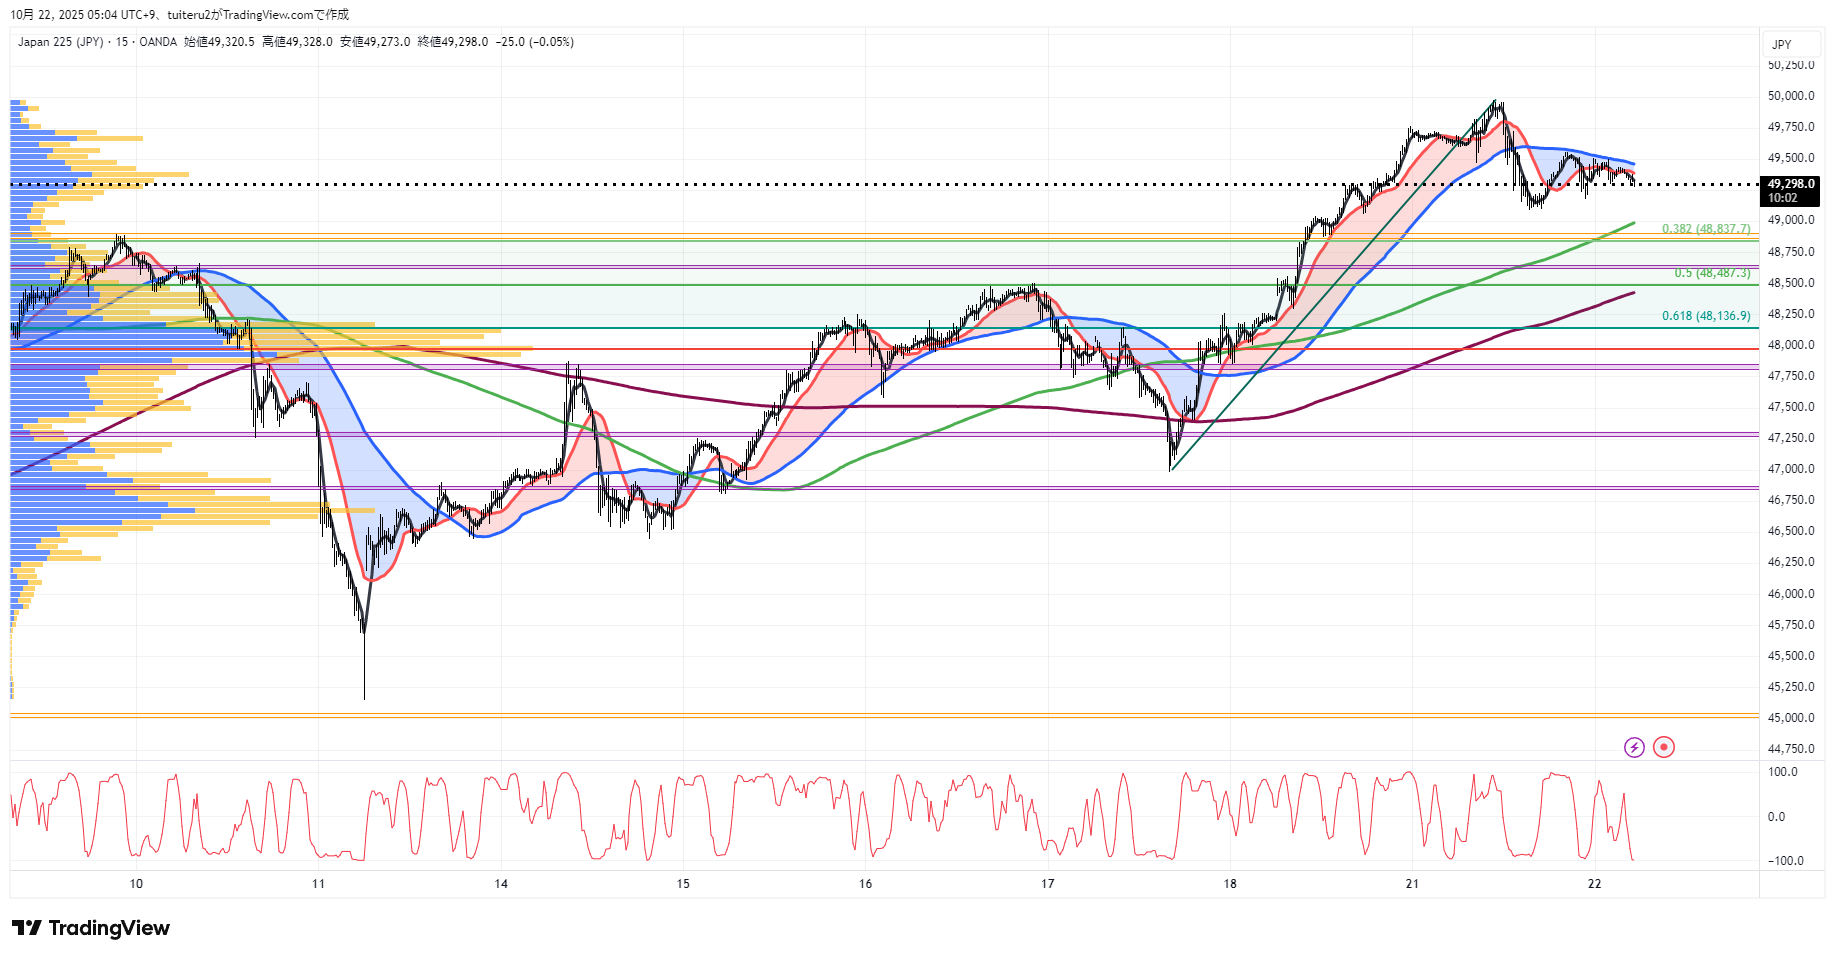1835x958 pixels.
Task: Click the black dotted current price line
Action: (x=900, y=184)
